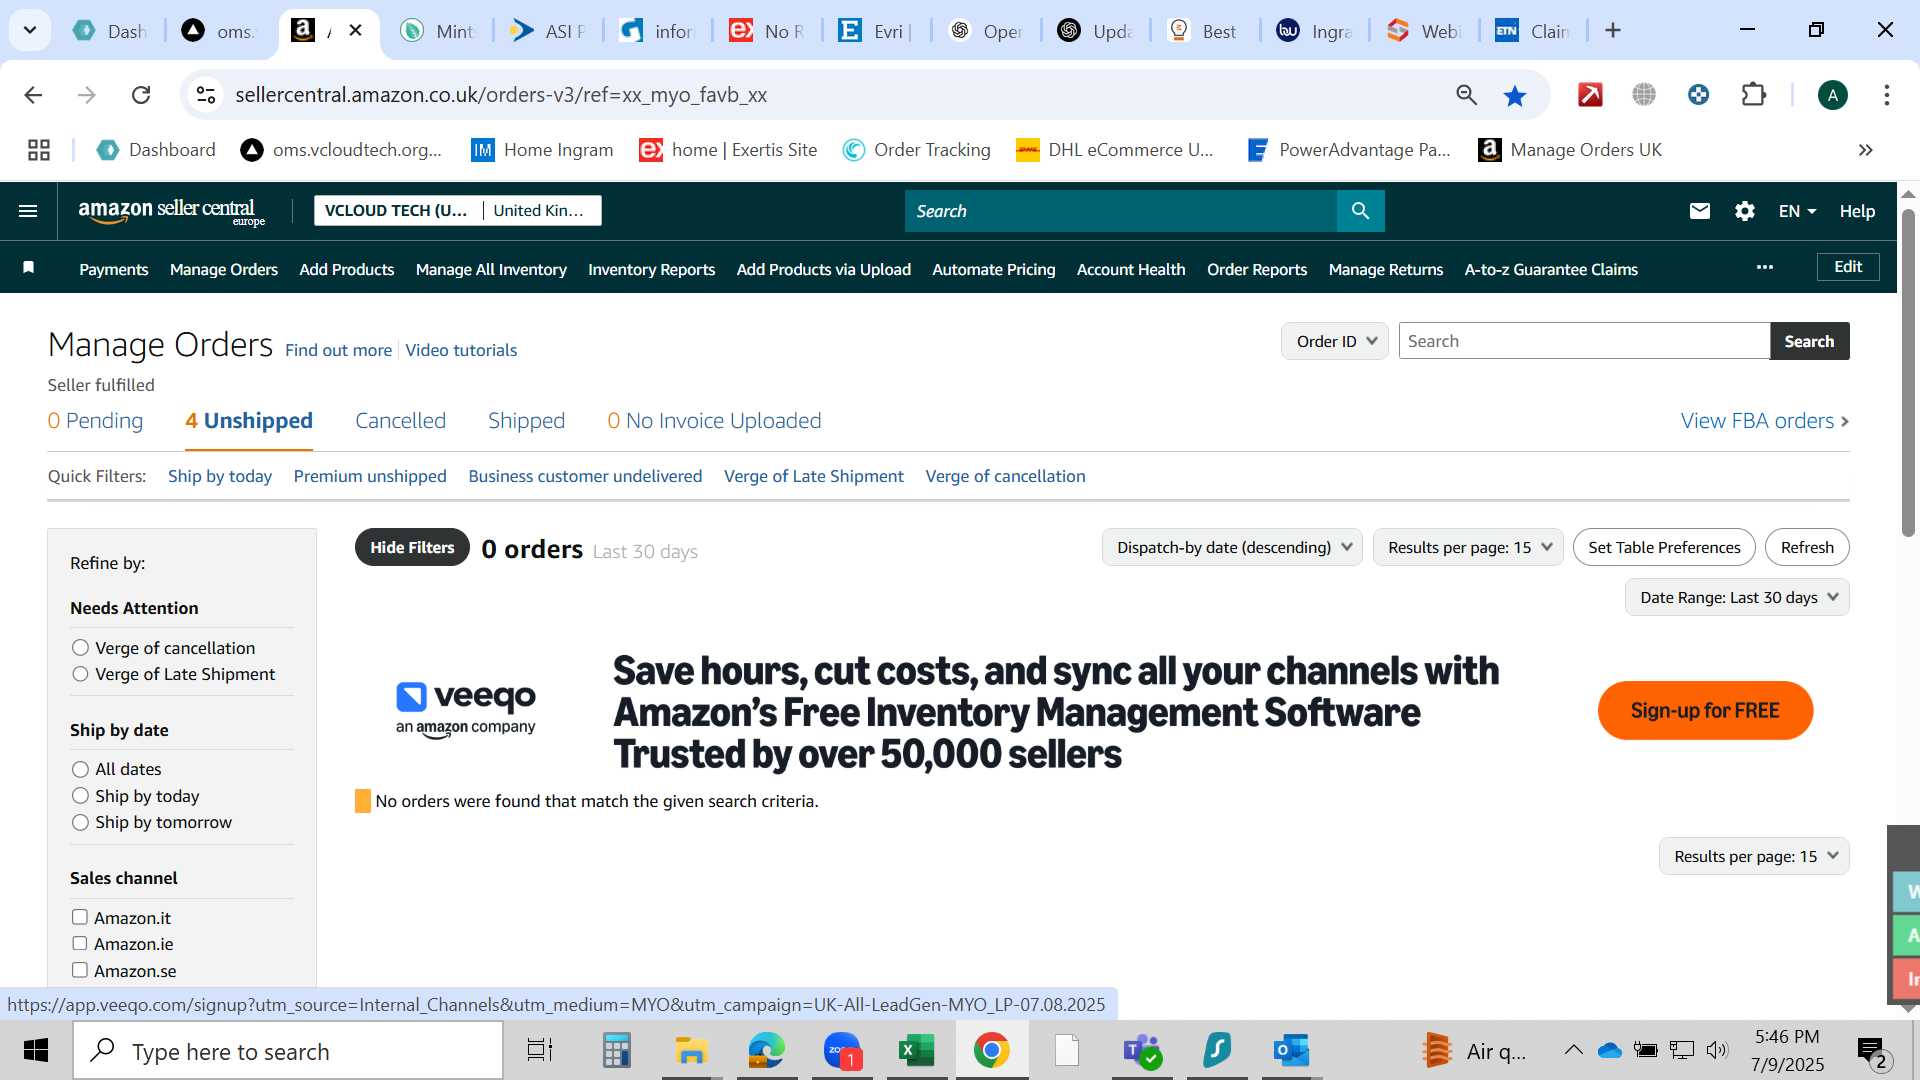Click the bookmark flag icon in nav bar
The image size is (1920, 1080).
point(29,268)
